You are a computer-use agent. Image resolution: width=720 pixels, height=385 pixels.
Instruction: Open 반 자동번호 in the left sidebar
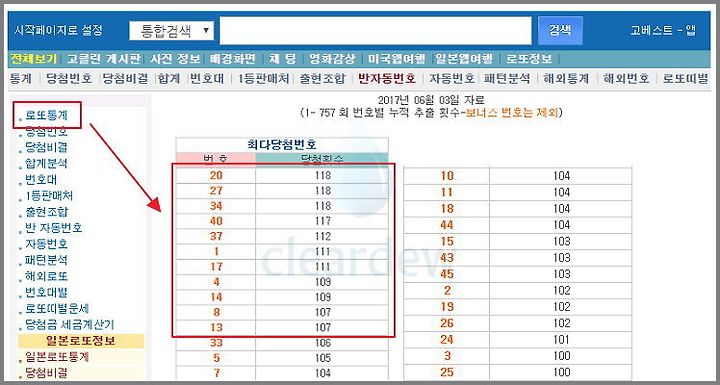click(54, 228)
